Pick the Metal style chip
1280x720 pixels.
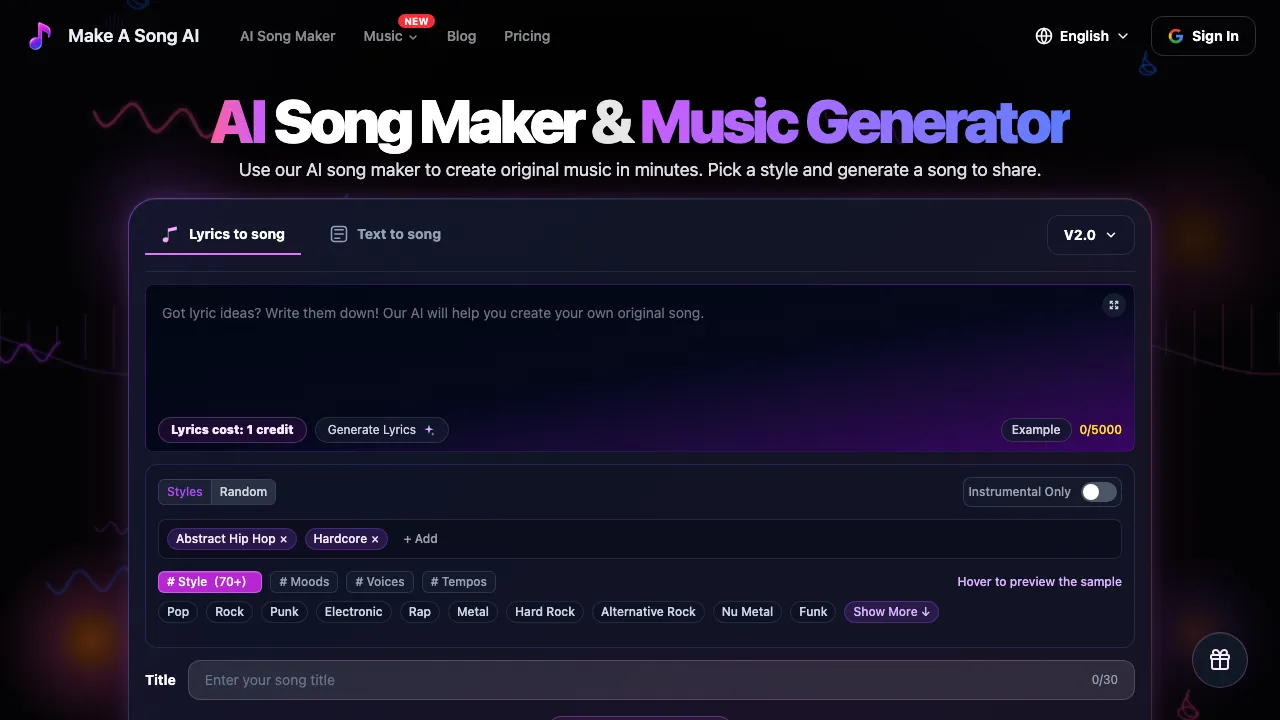(473, 612)
